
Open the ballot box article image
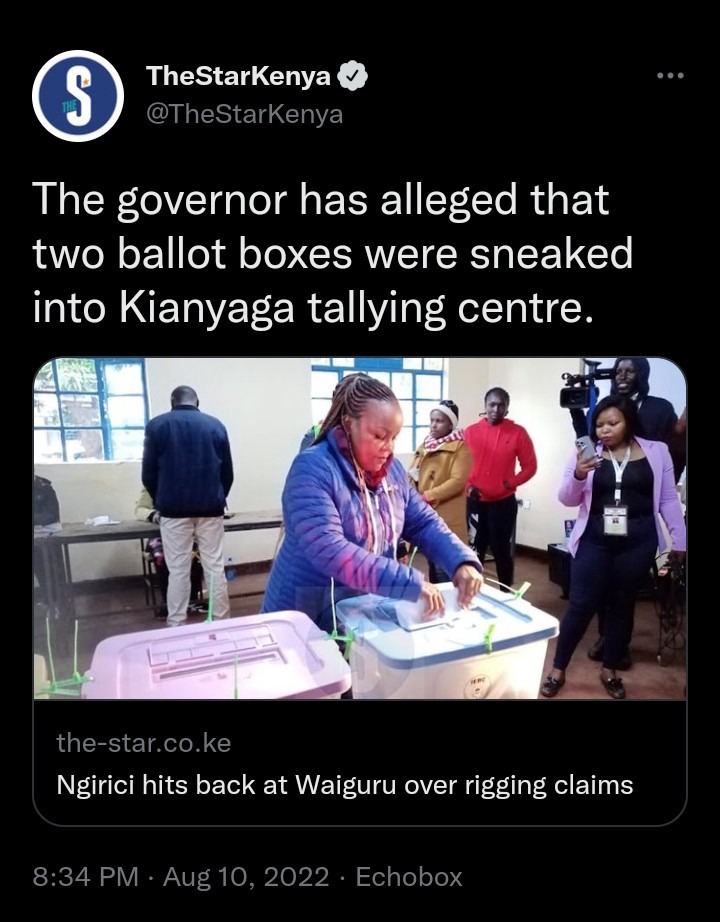tap(360, 528)
